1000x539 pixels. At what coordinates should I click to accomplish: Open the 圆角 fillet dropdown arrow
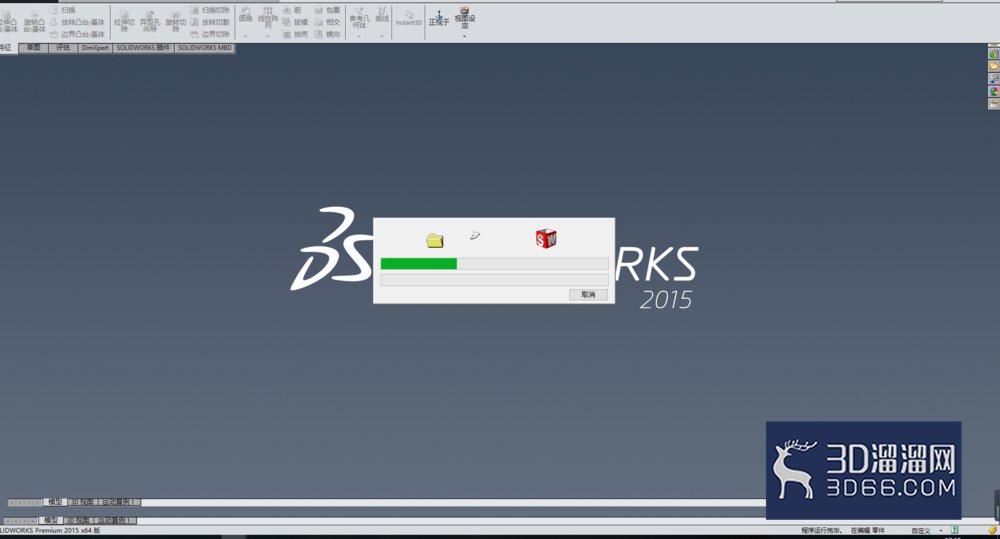(x=246, y=36)
